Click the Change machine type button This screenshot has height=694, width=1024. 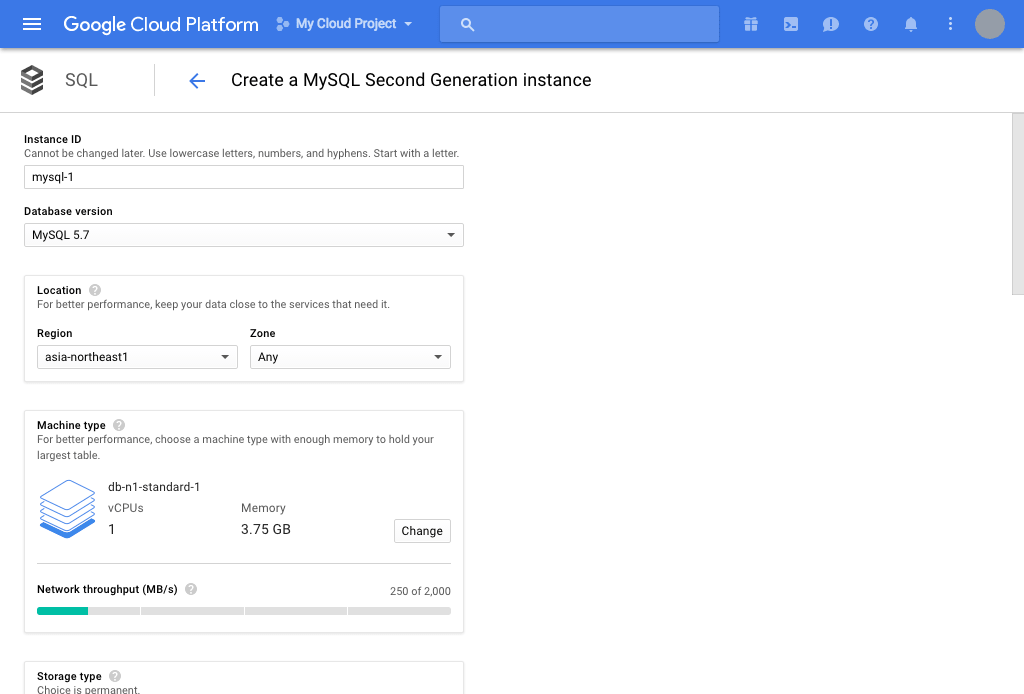[x=422, y=531]
